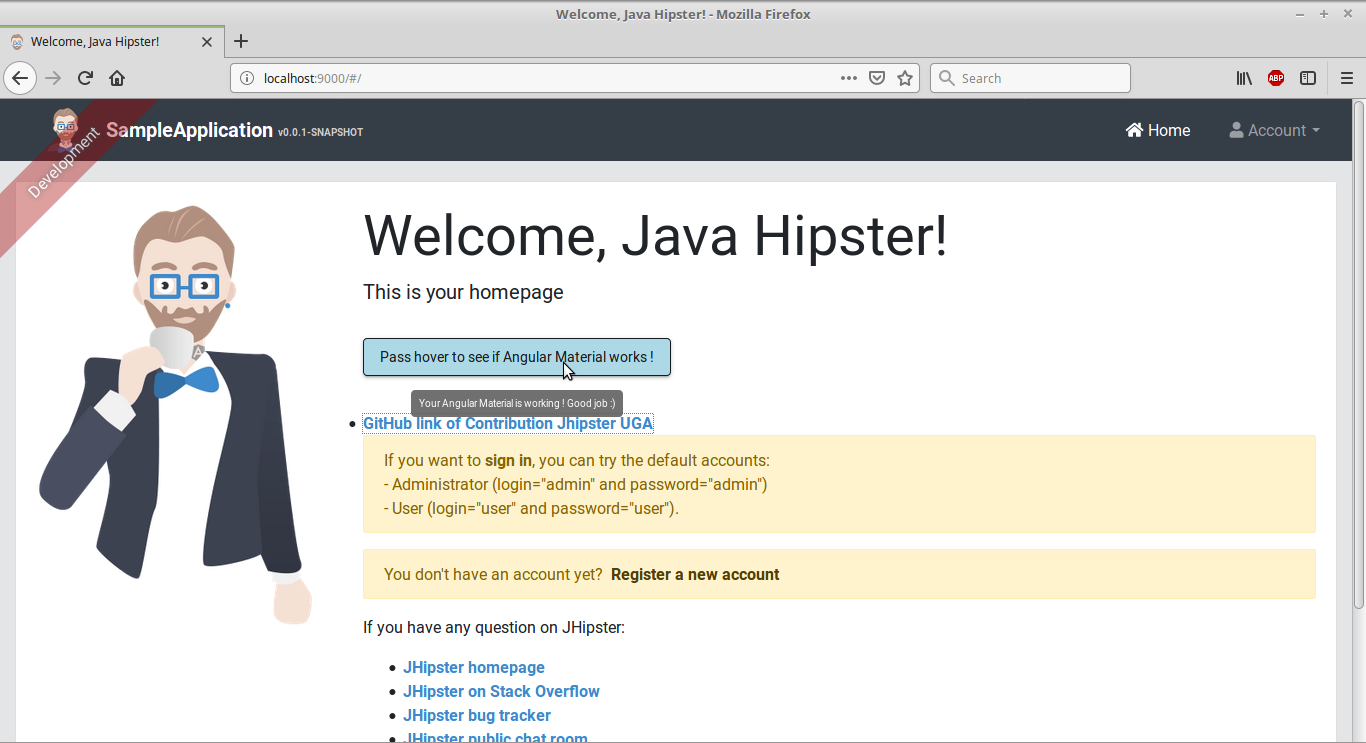Image resolution: width=1366 pixels, height=743 pixels.
Task: Go to Home in the navbar
Action: point(1158,130)
